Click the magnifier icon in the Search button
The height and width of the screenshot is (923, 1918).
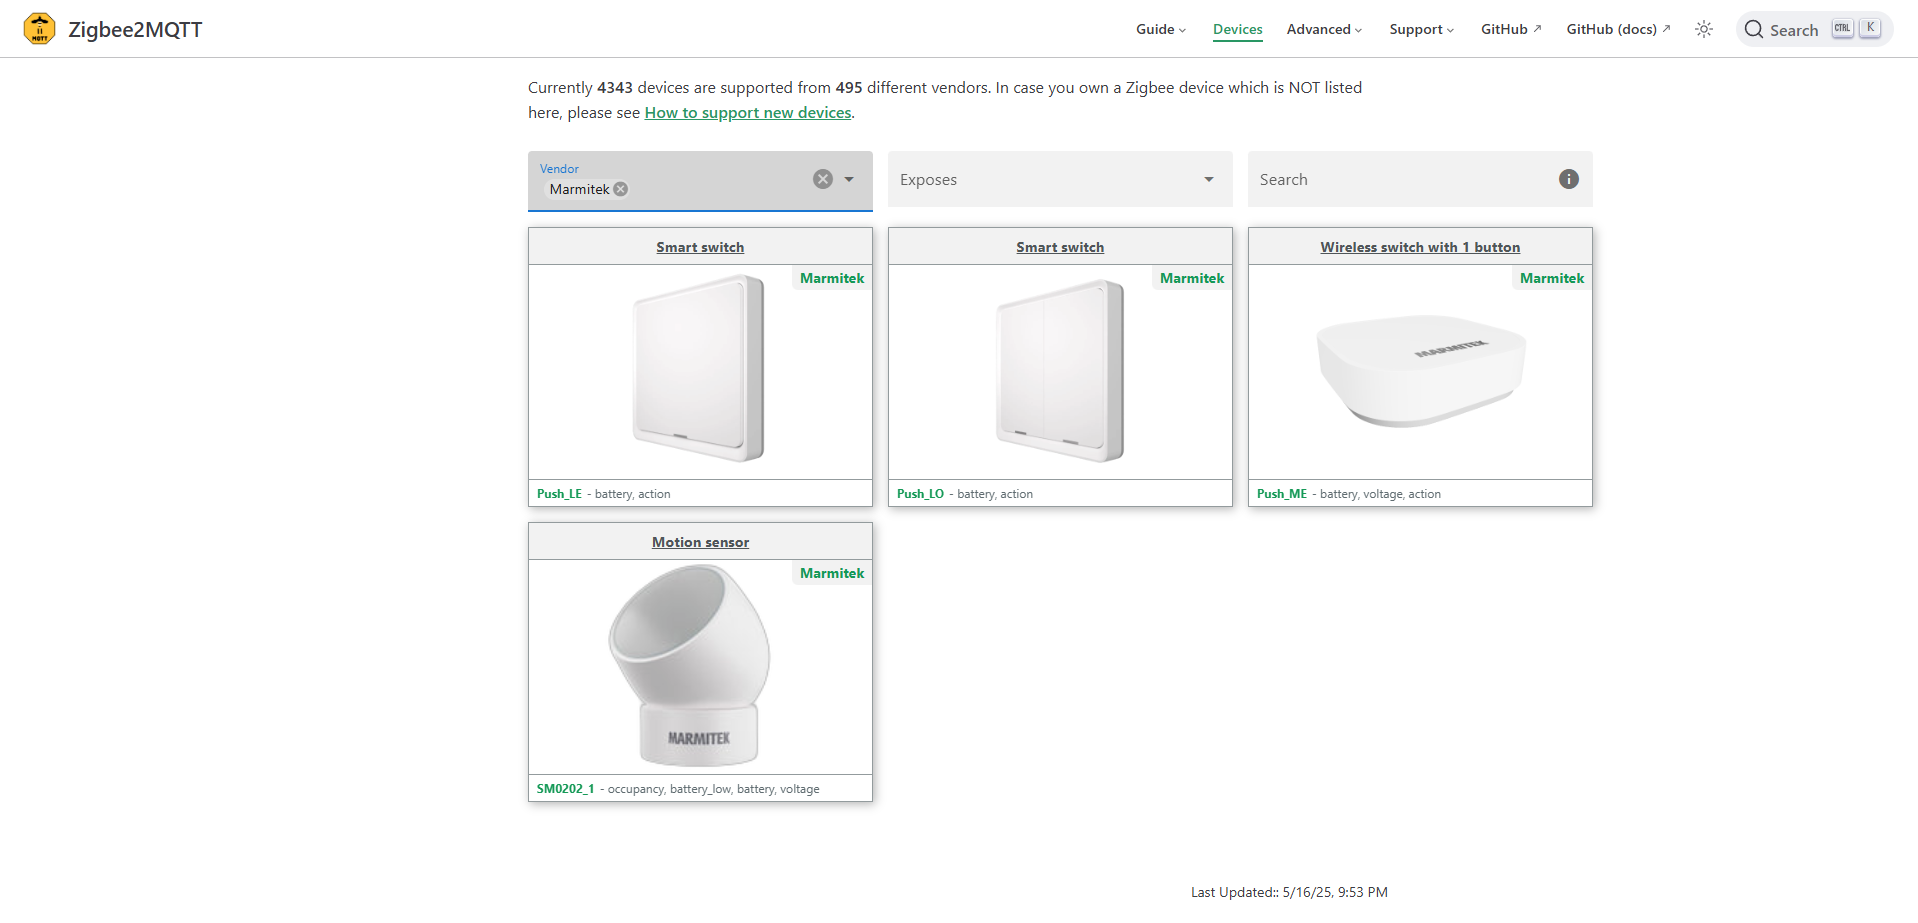coord(1754,29)
